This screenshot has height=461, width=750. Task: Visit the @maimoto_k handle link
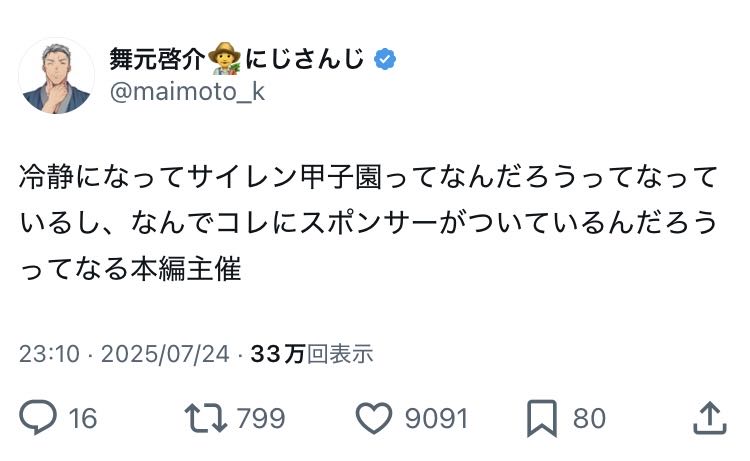[x=187, y=91]
